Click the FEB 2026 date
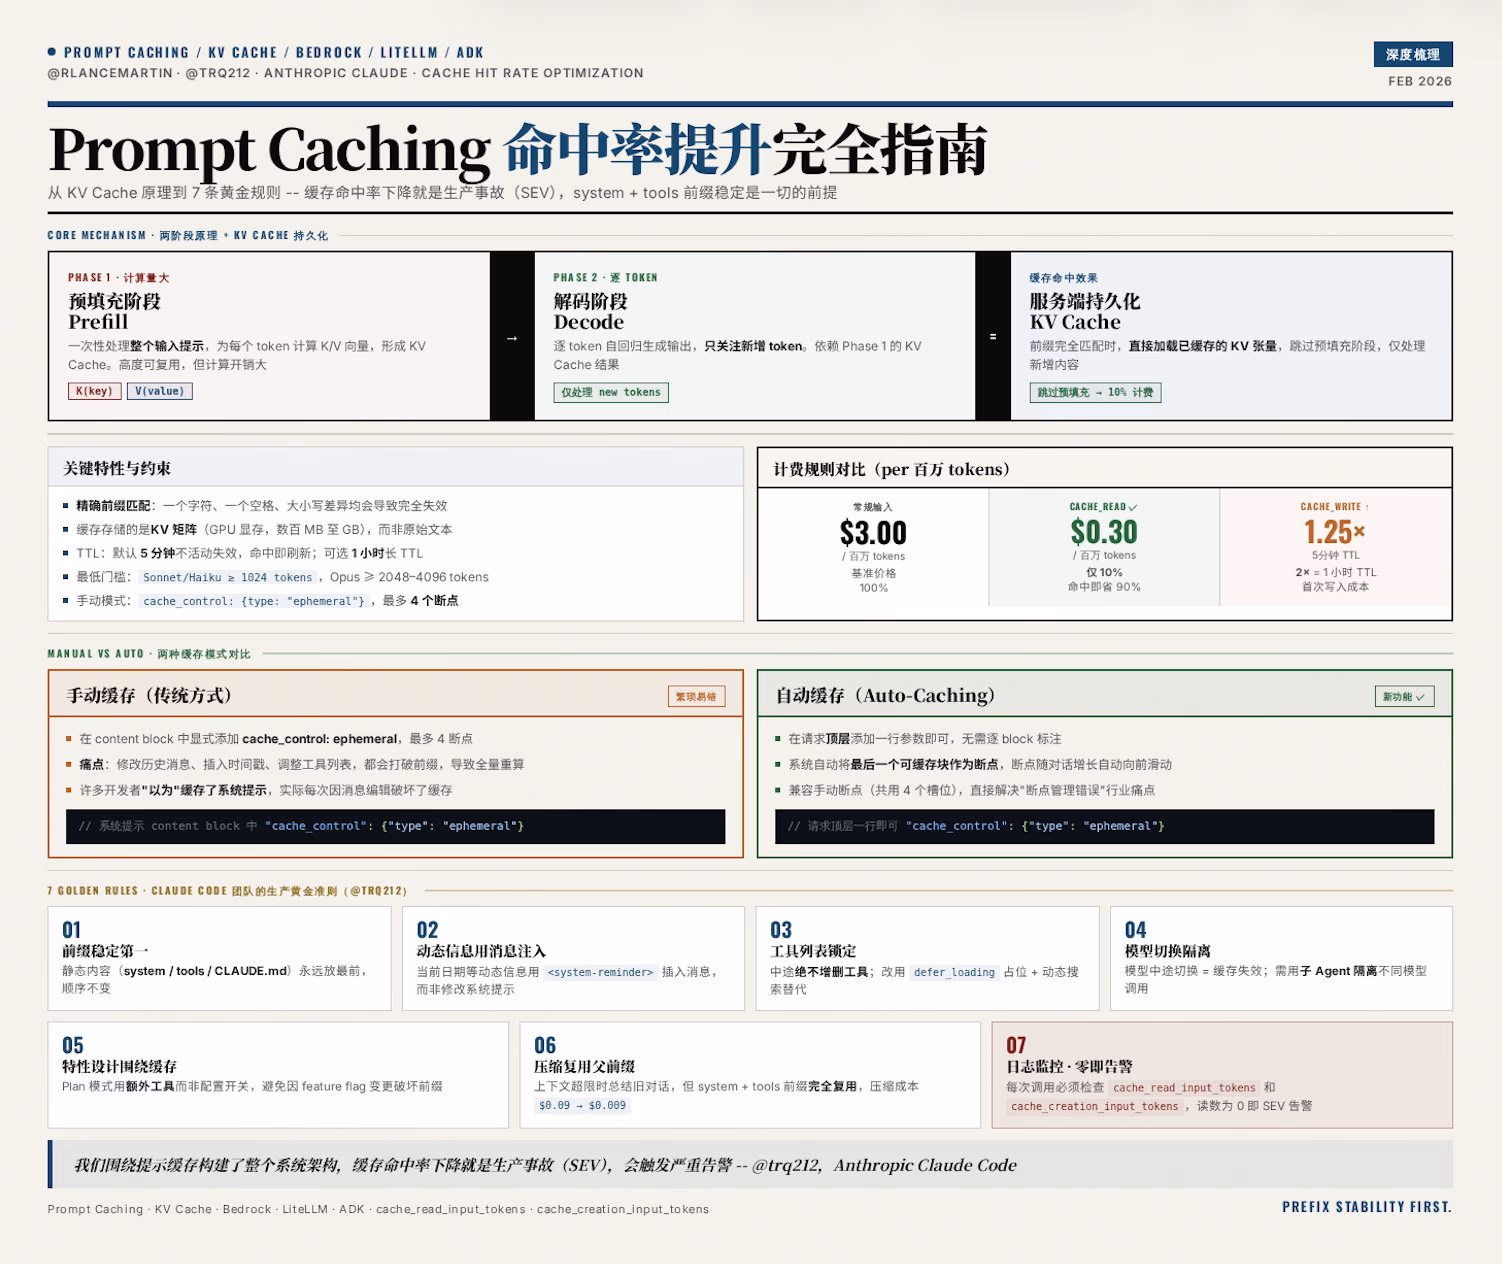This screenshot has width=1502, height=1264. [x=1420, y=81]
